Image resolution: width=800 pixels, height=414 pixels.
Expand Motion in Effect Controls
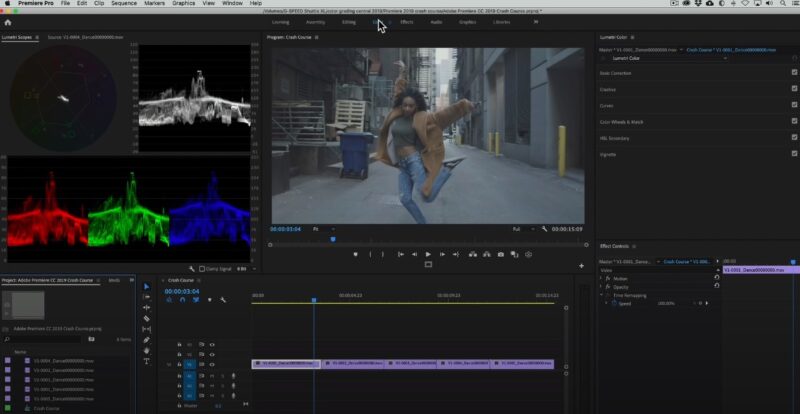(x=601, y=279)
